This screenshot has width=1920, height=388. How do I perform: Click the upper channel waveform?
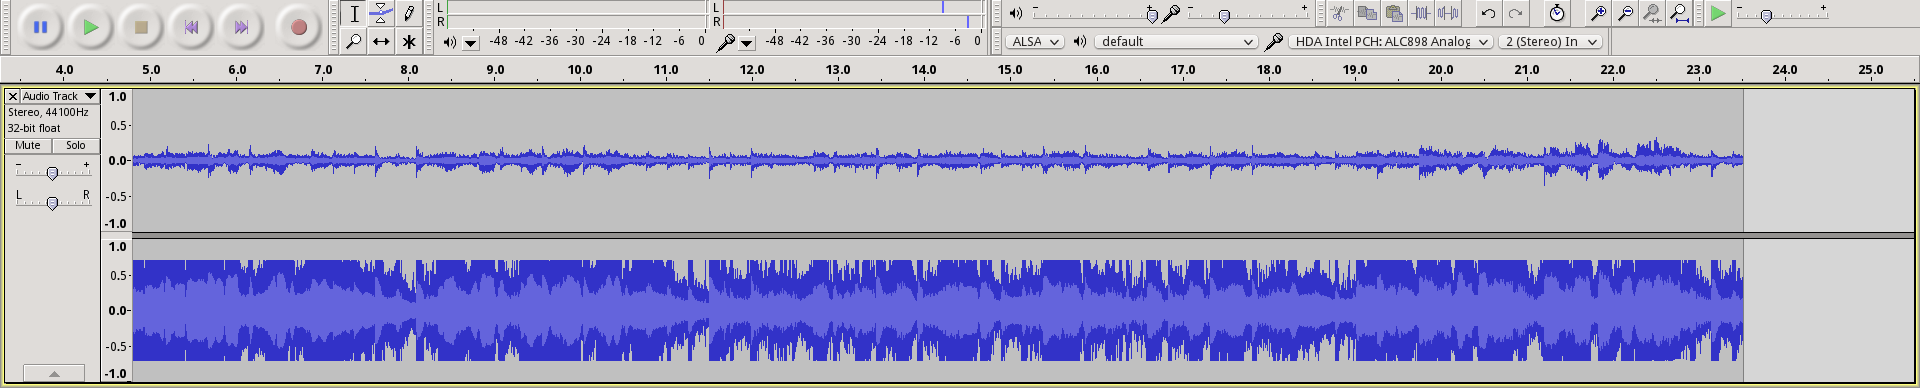click(x=938, y=161)
